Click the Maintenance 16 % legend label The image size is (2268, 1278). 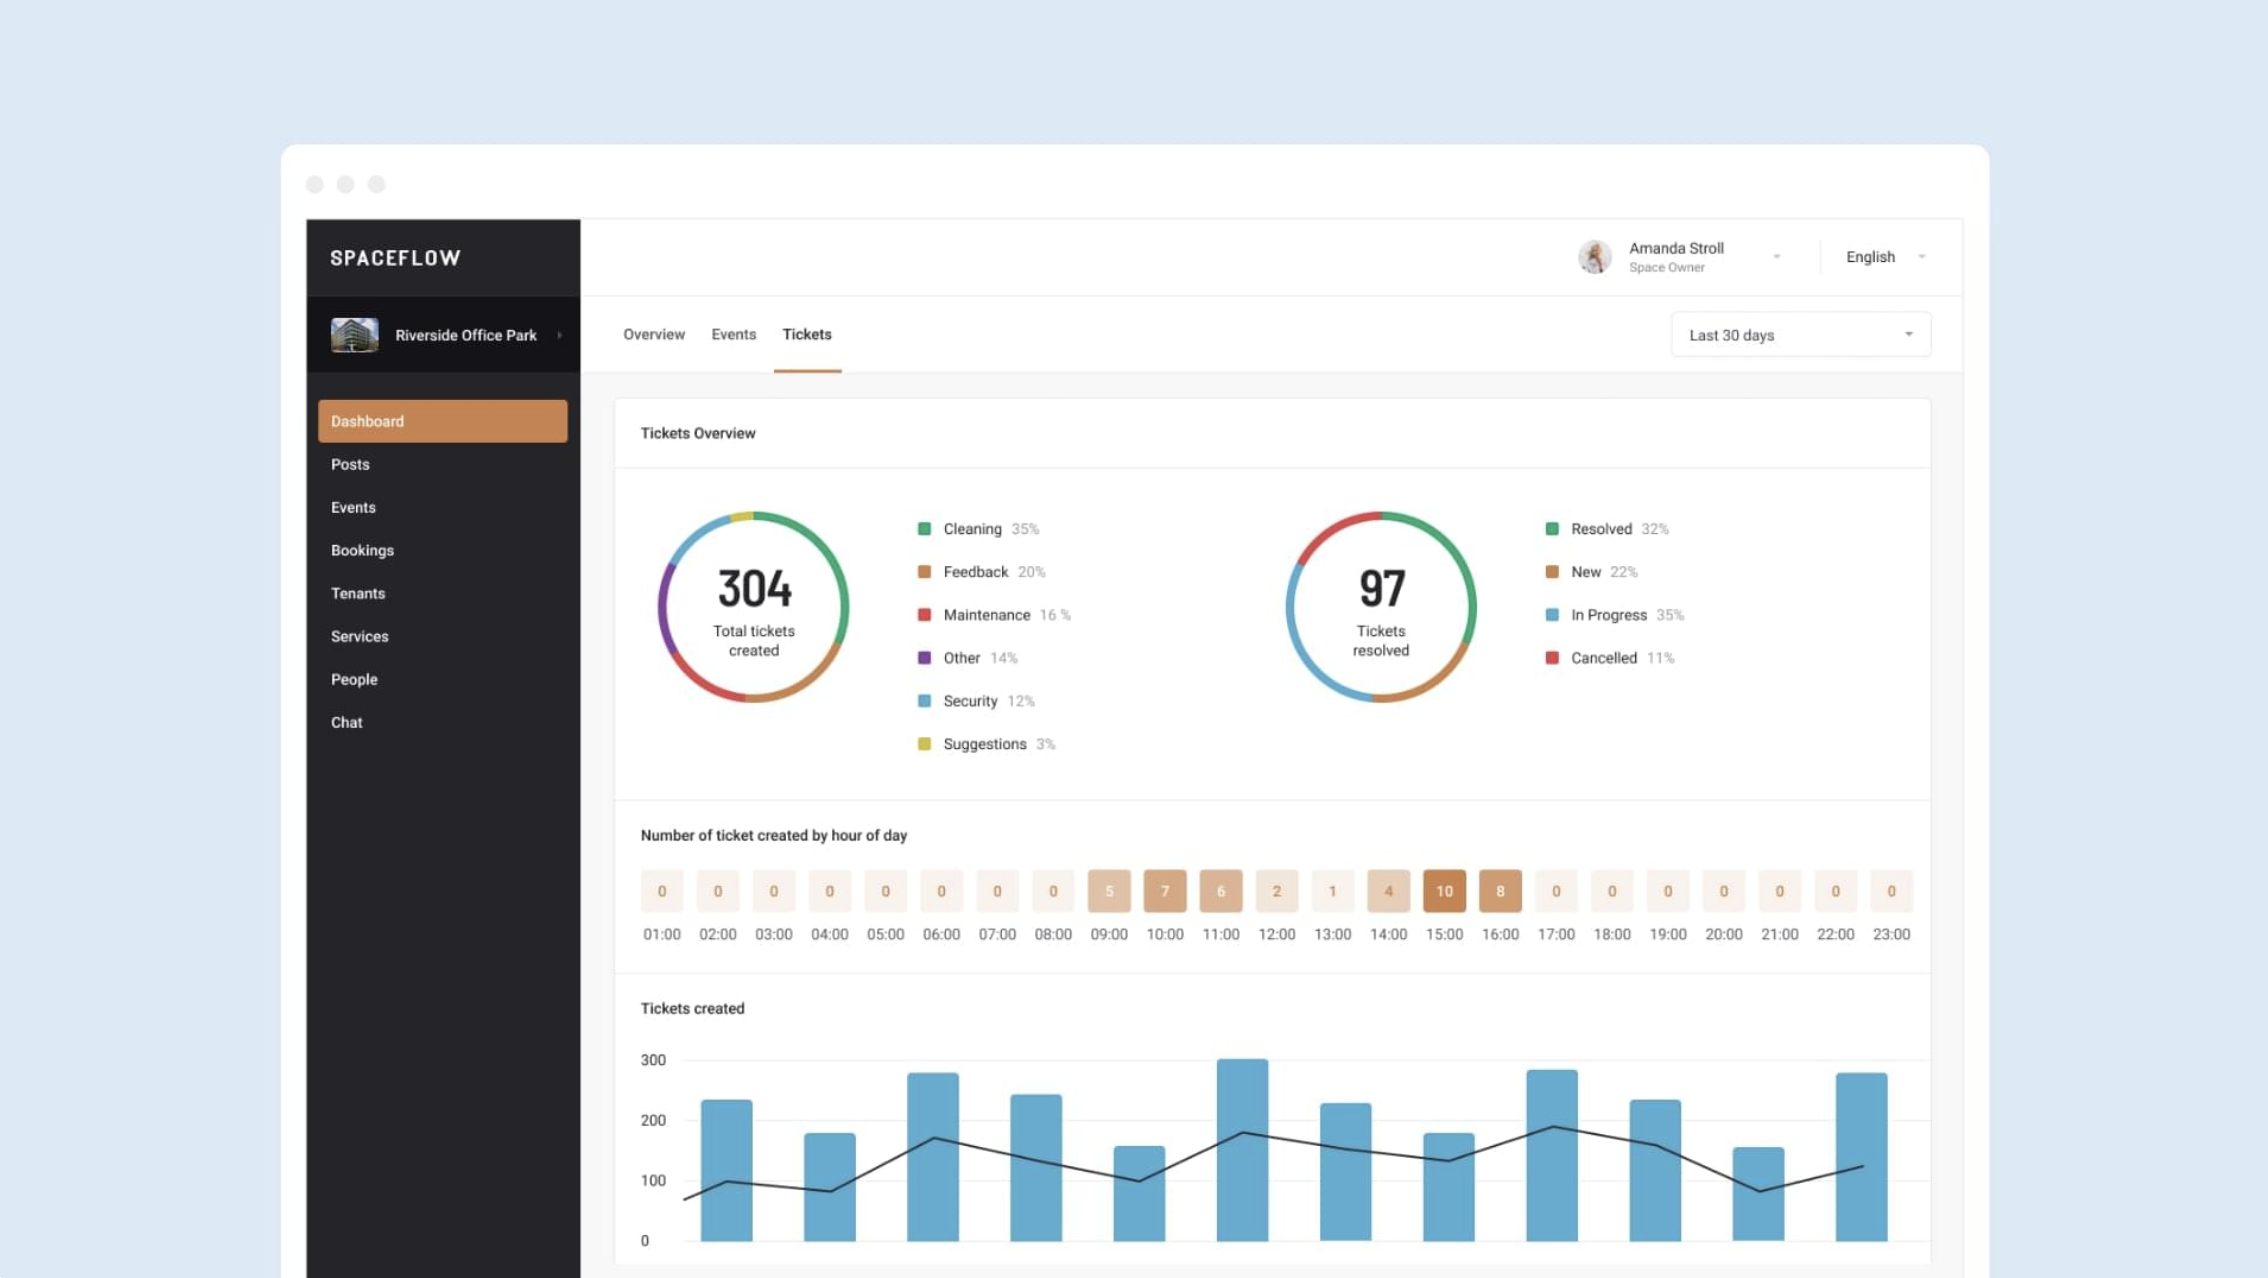pyautogui.click(x=1007, y=615)
